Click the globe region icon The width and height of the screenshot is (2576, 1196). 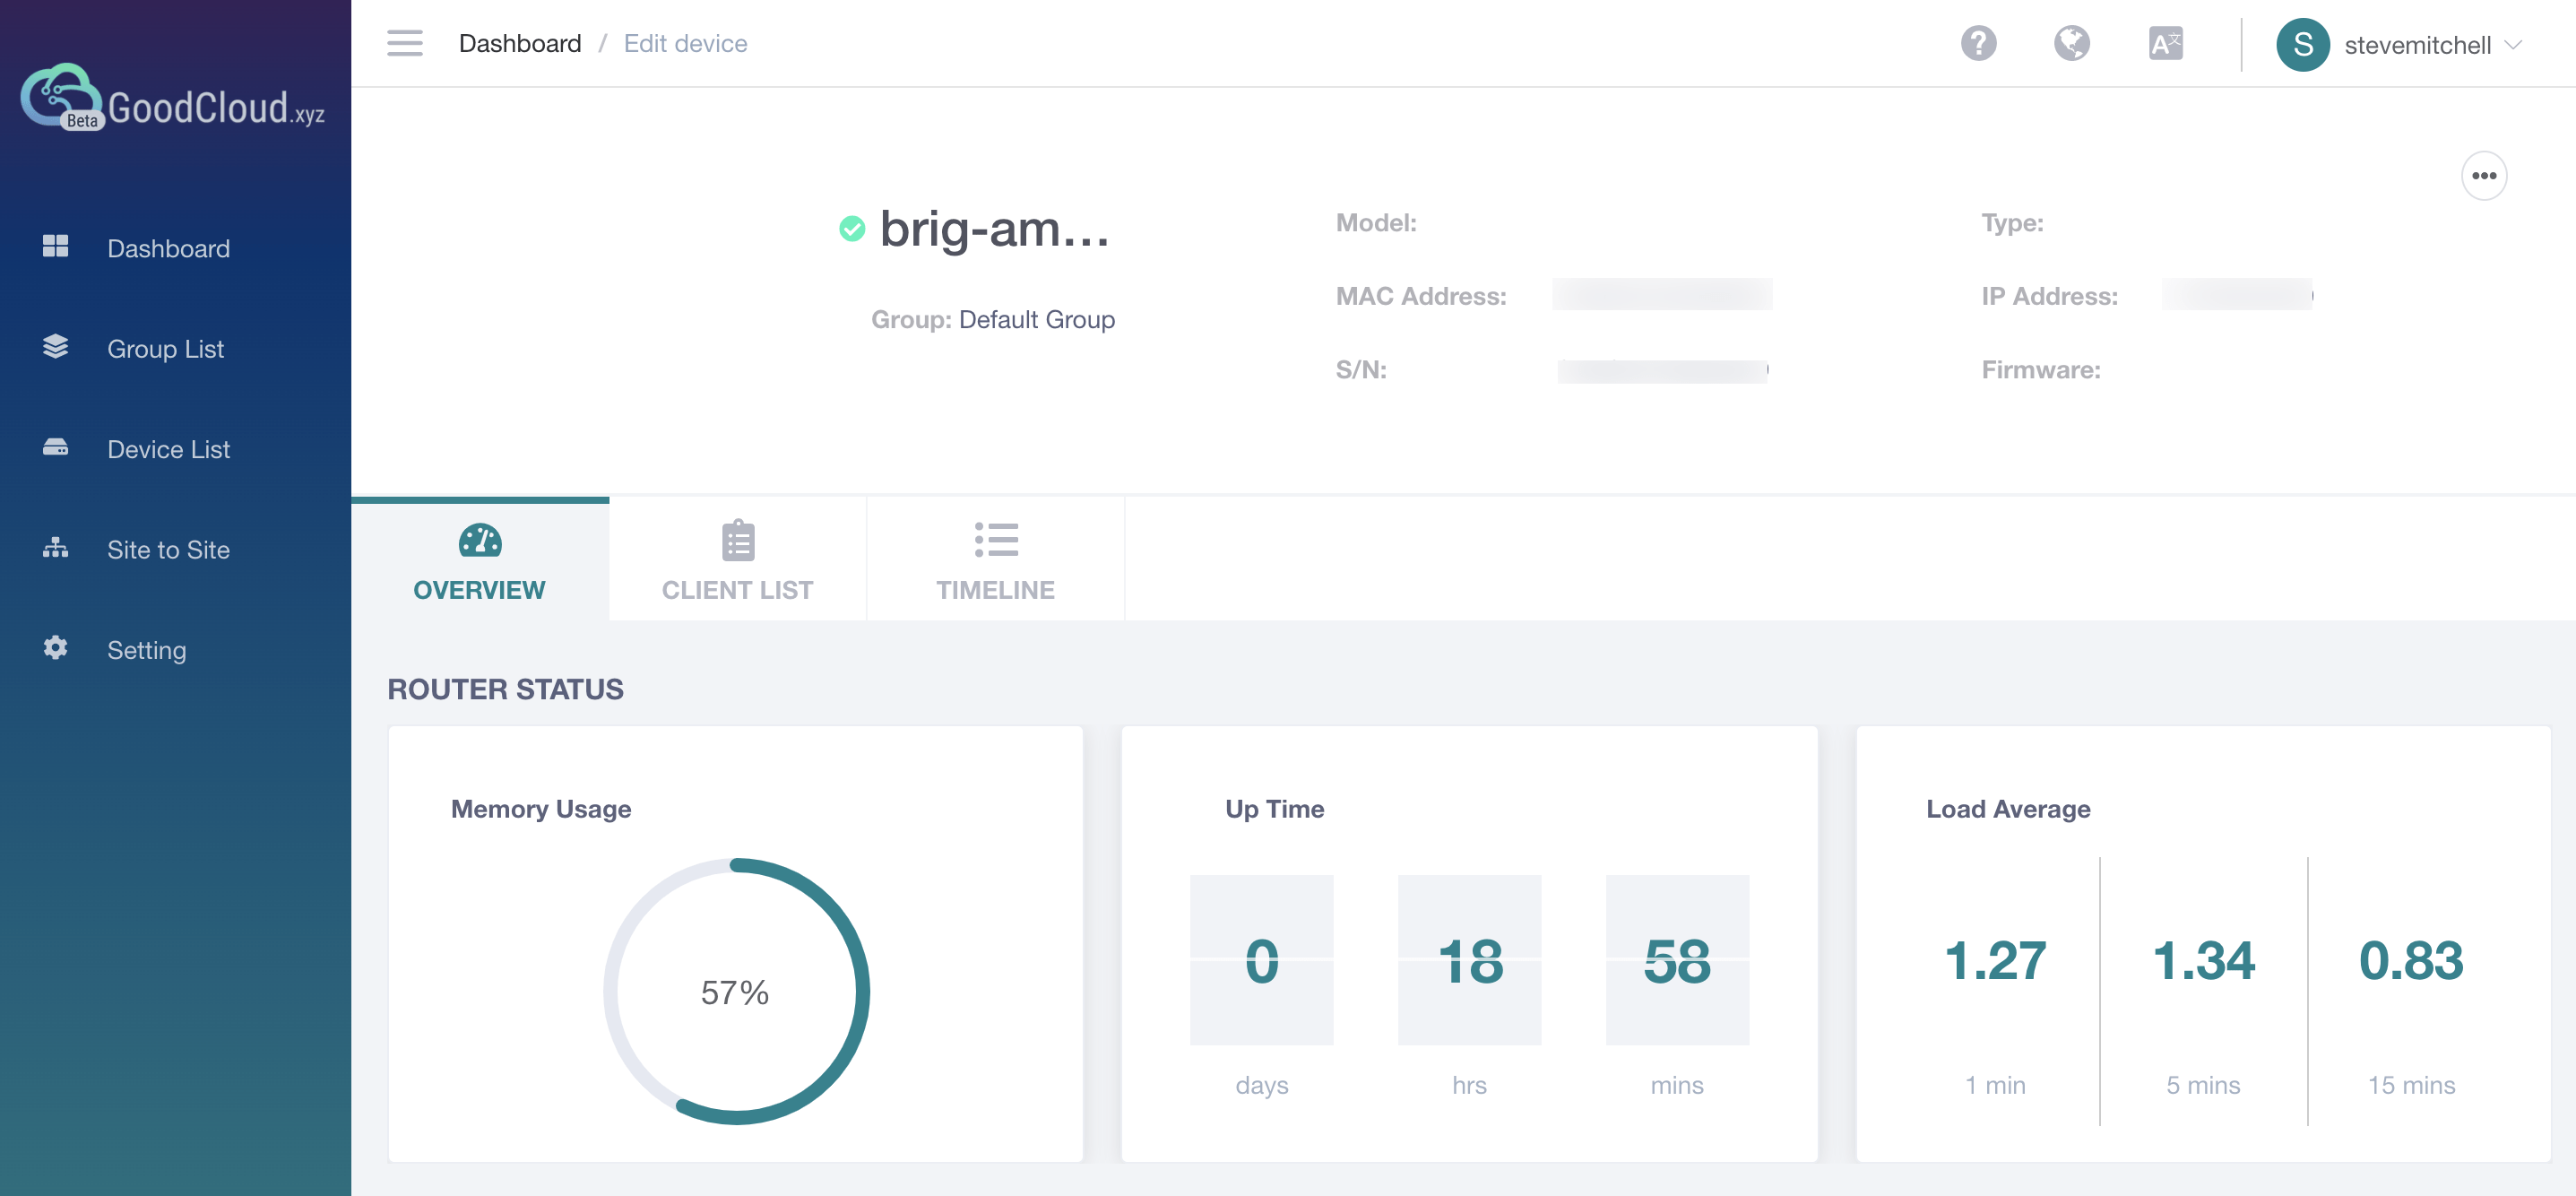point(2071,43)
